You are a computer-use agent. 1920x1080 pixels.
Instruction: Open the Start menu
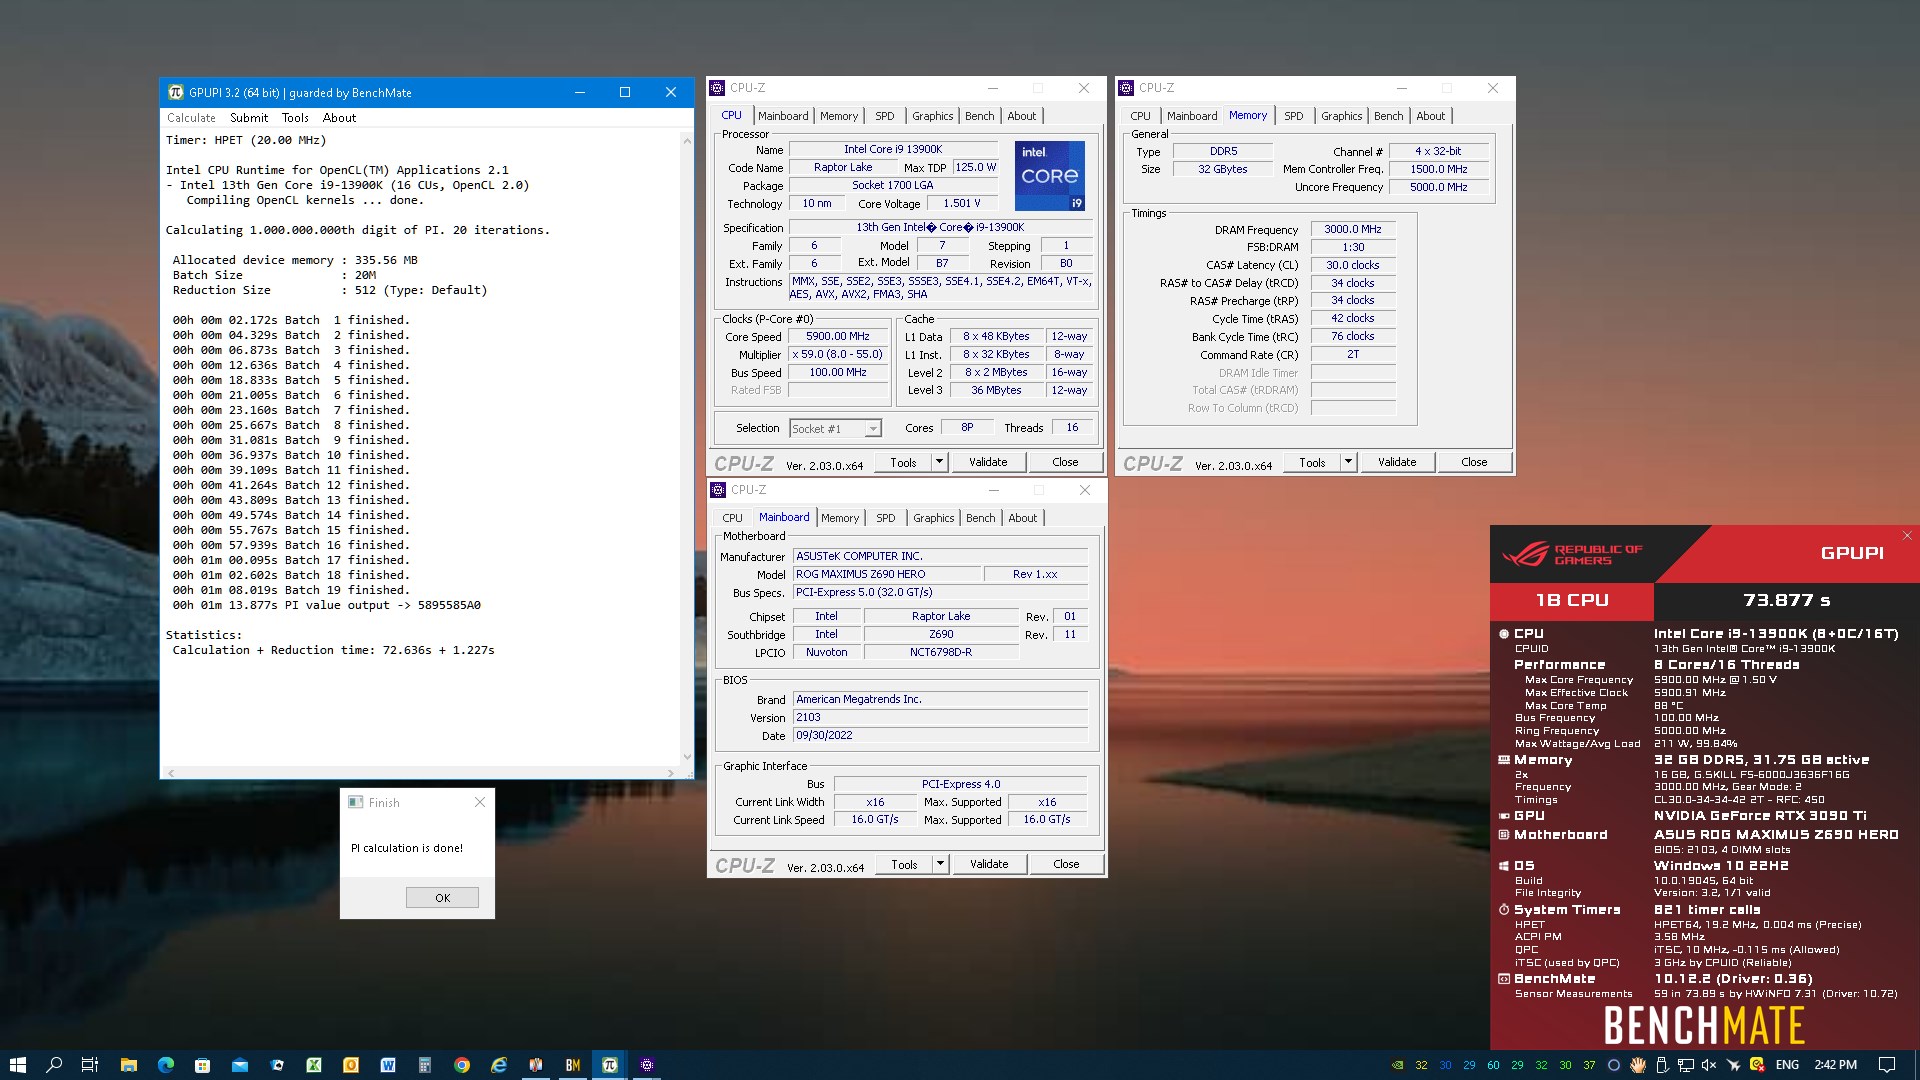coord(17,1065)
